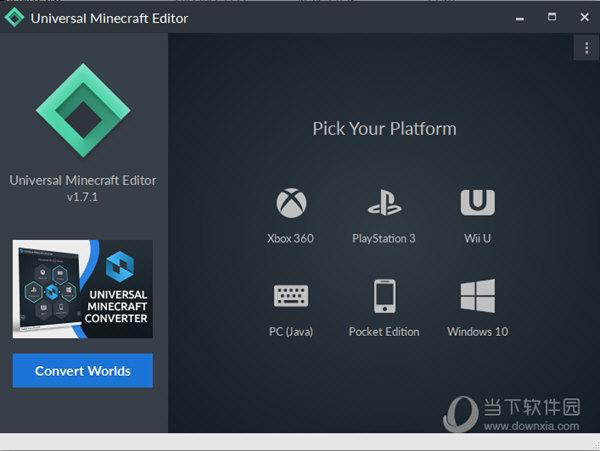
Task: Click the PlayStation 3 label
Action: (x=384, y=239)
